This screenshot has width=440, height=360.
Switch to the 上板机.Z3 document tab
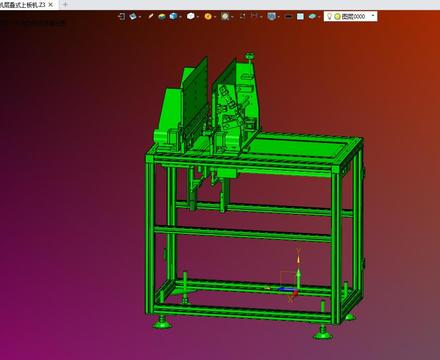[x=23, y=5]
